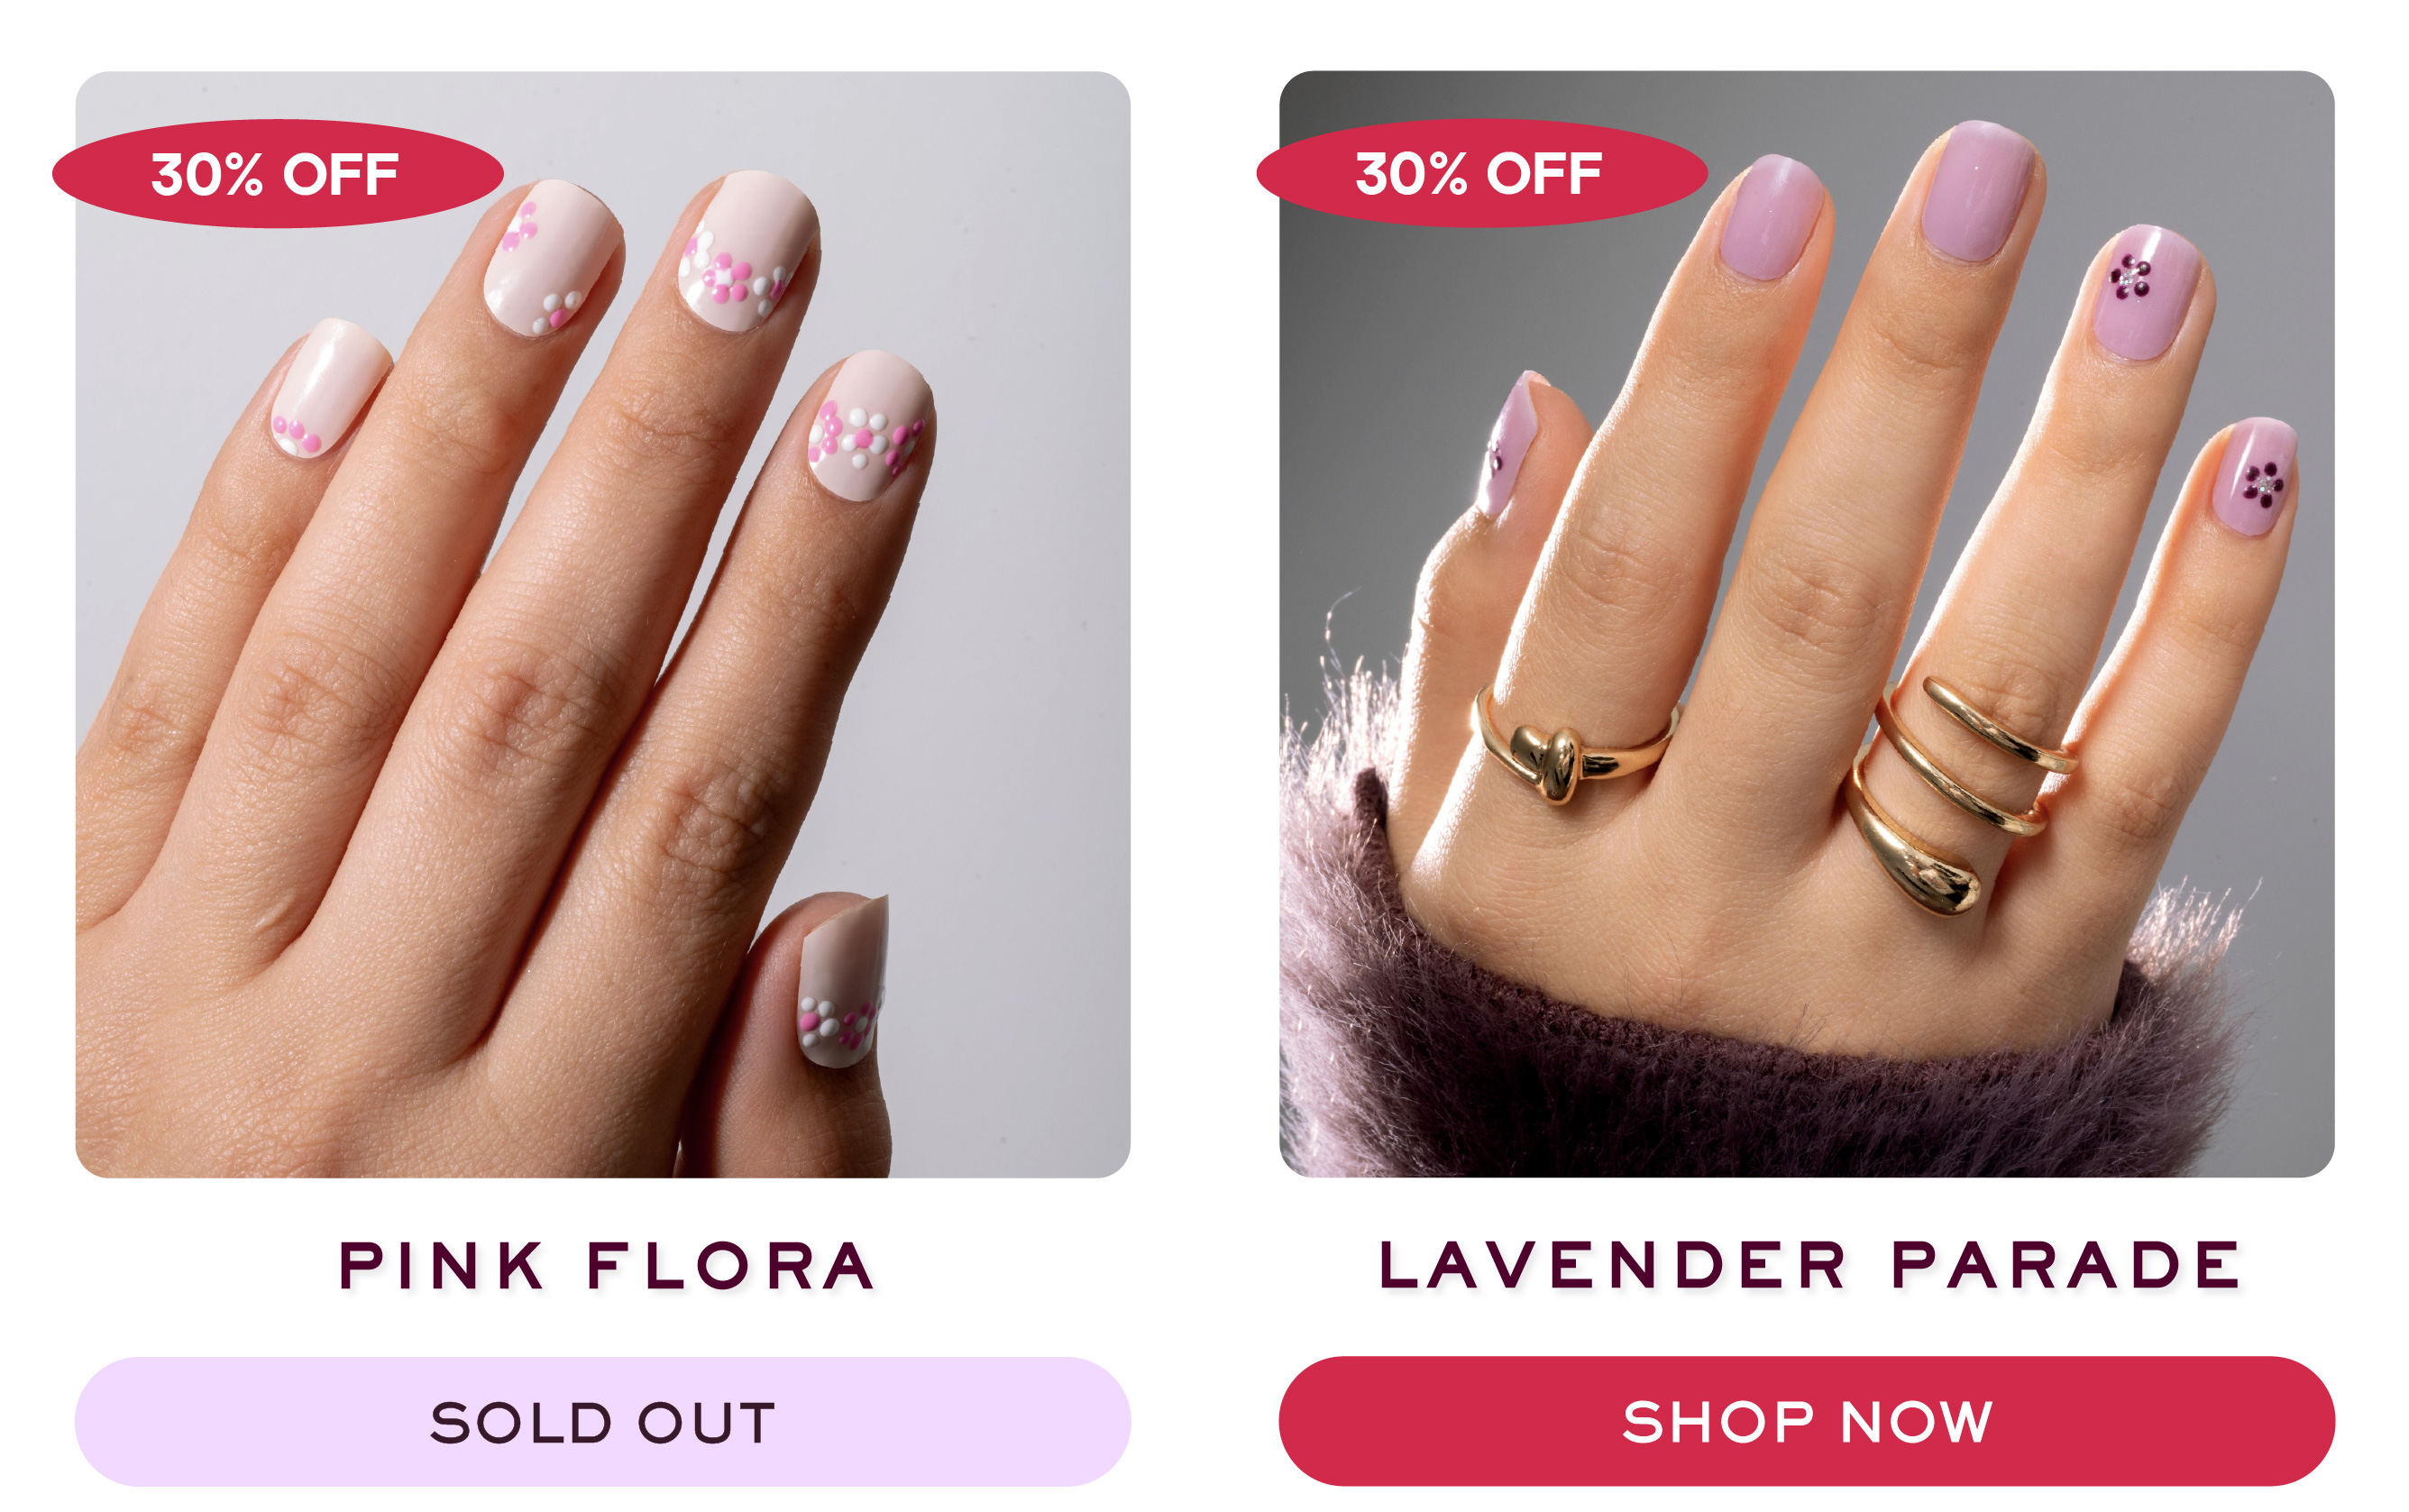Click the 30% OFF badge on Pink Flora
Viewport: 2409px width, 1512px height.
coord(278,174)
